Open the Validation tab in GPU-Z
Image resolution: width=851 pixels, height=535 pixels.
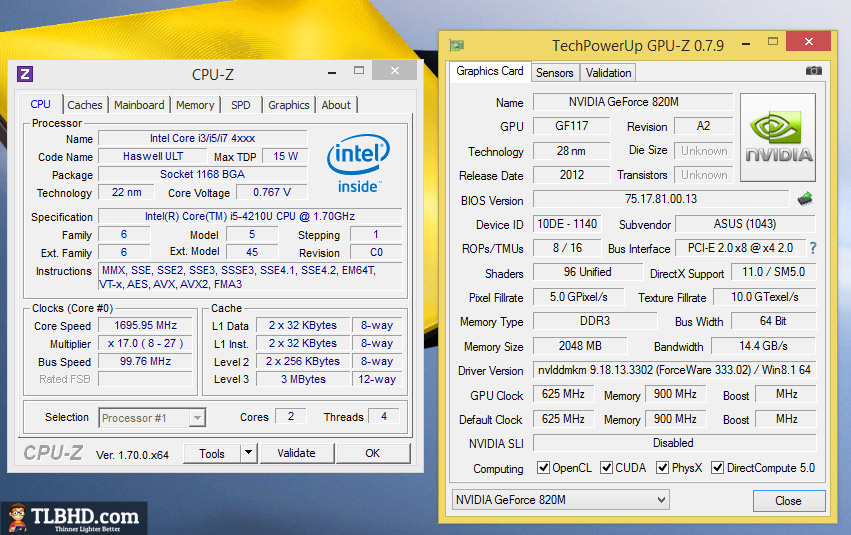(608, 73)
